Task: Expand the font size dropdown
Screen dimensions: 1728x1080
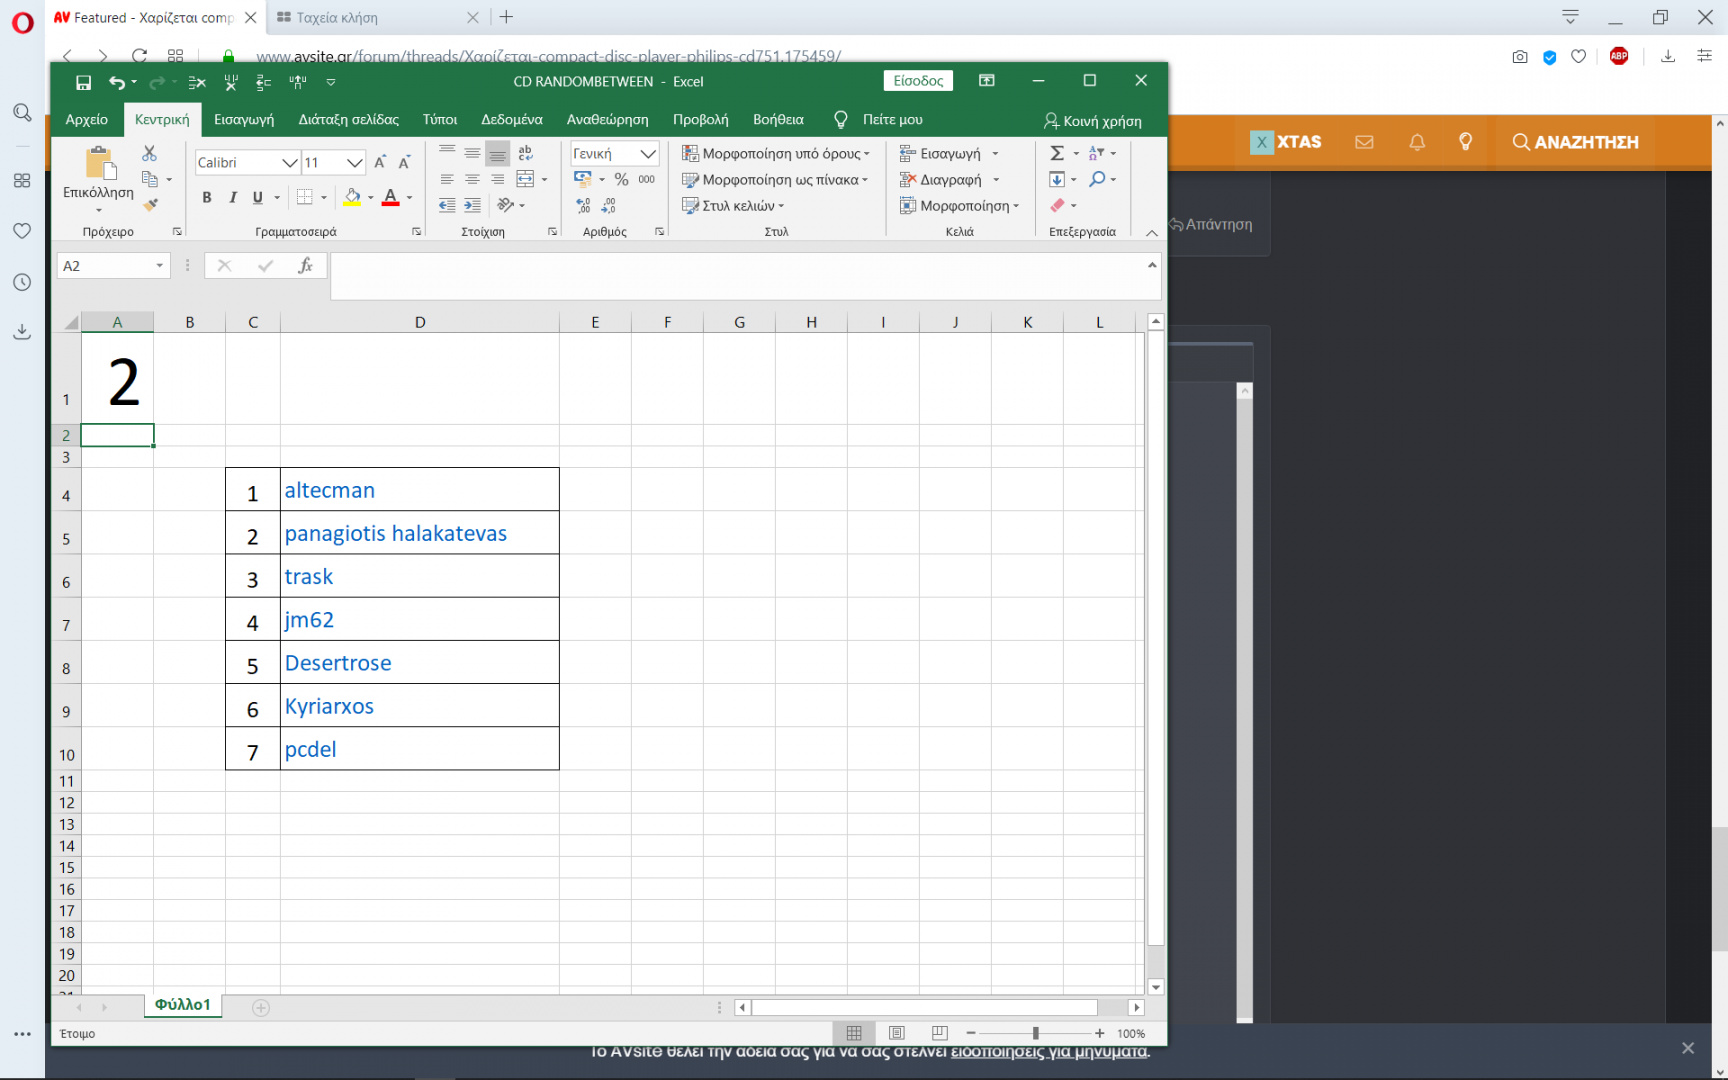Action: click(354, 163)
